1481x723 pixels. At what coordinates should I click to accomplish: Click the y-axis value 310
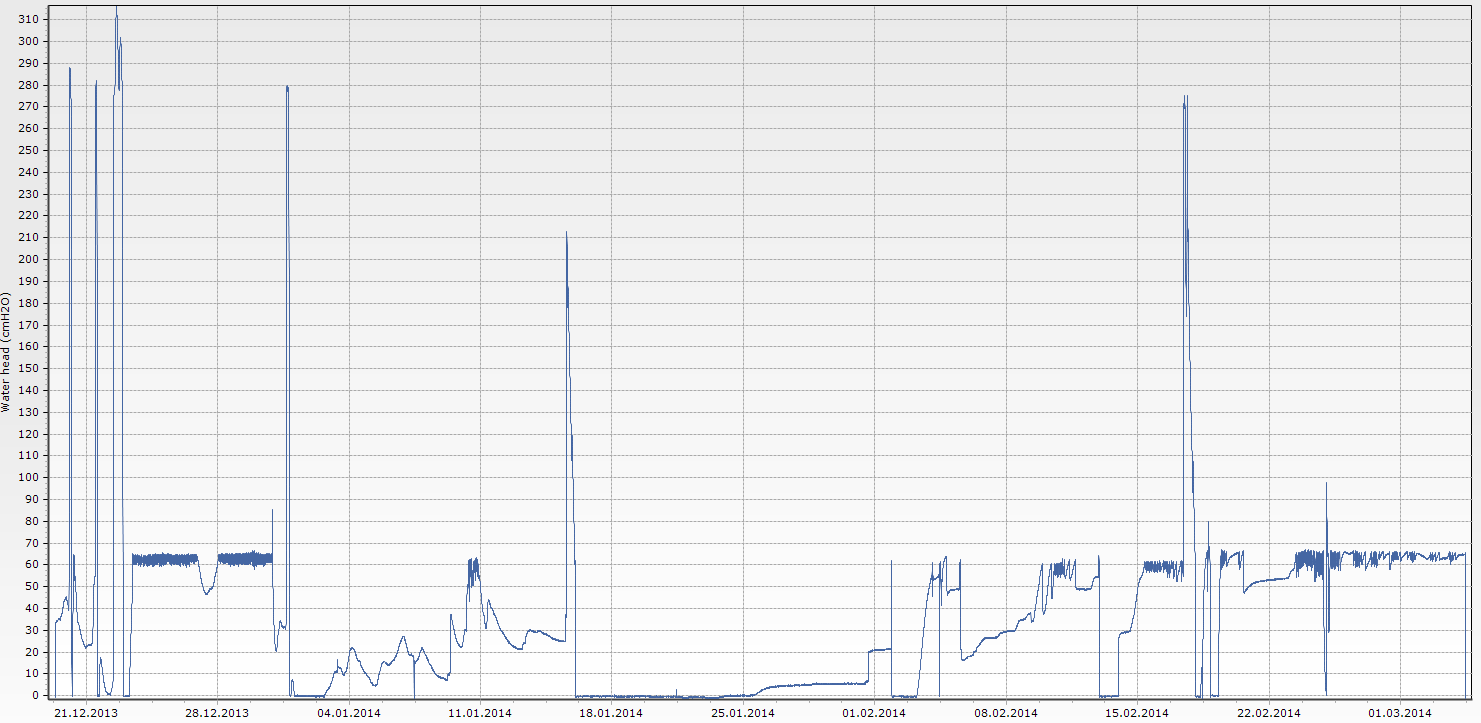[29, 20]
